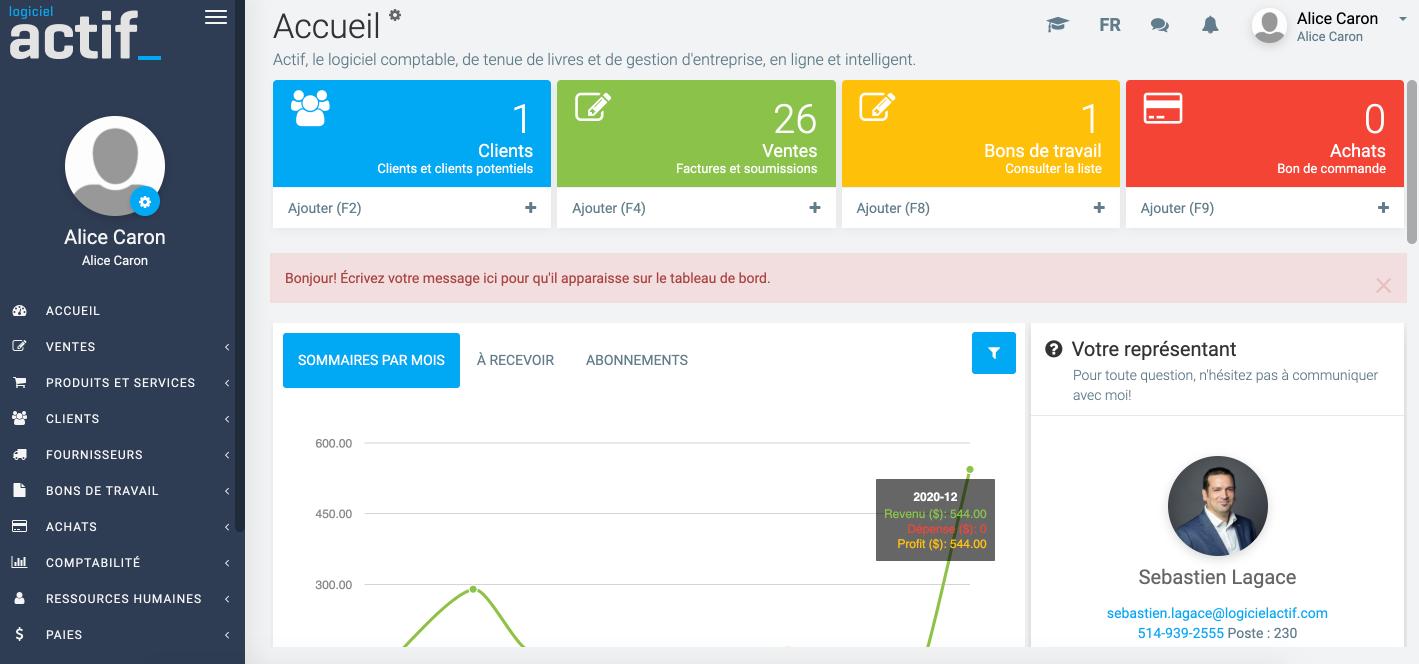Switch language using the FR toggle
1419x664 pixels.
[x=1109, y=25]
